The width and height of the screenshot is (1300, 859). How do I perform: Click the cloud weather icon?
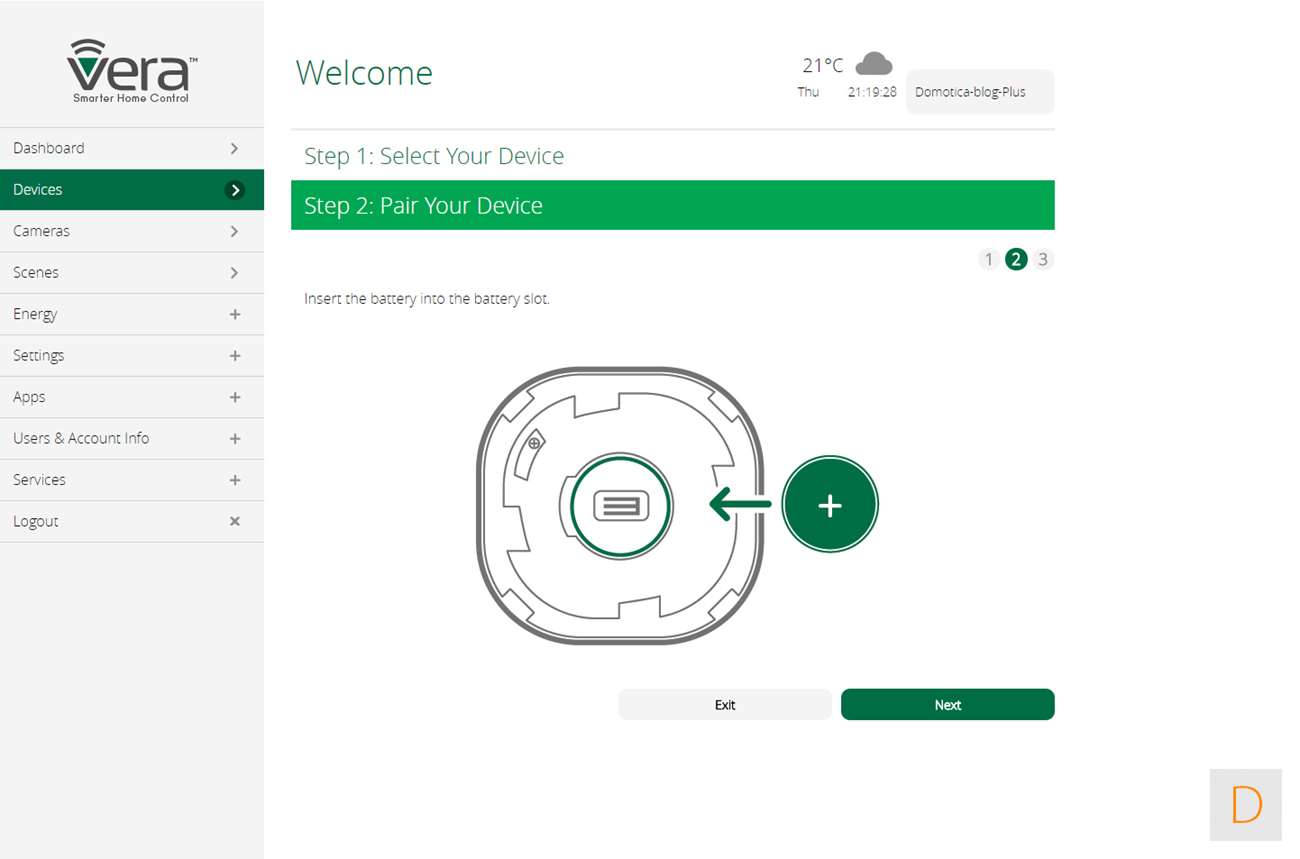[874, 64]
